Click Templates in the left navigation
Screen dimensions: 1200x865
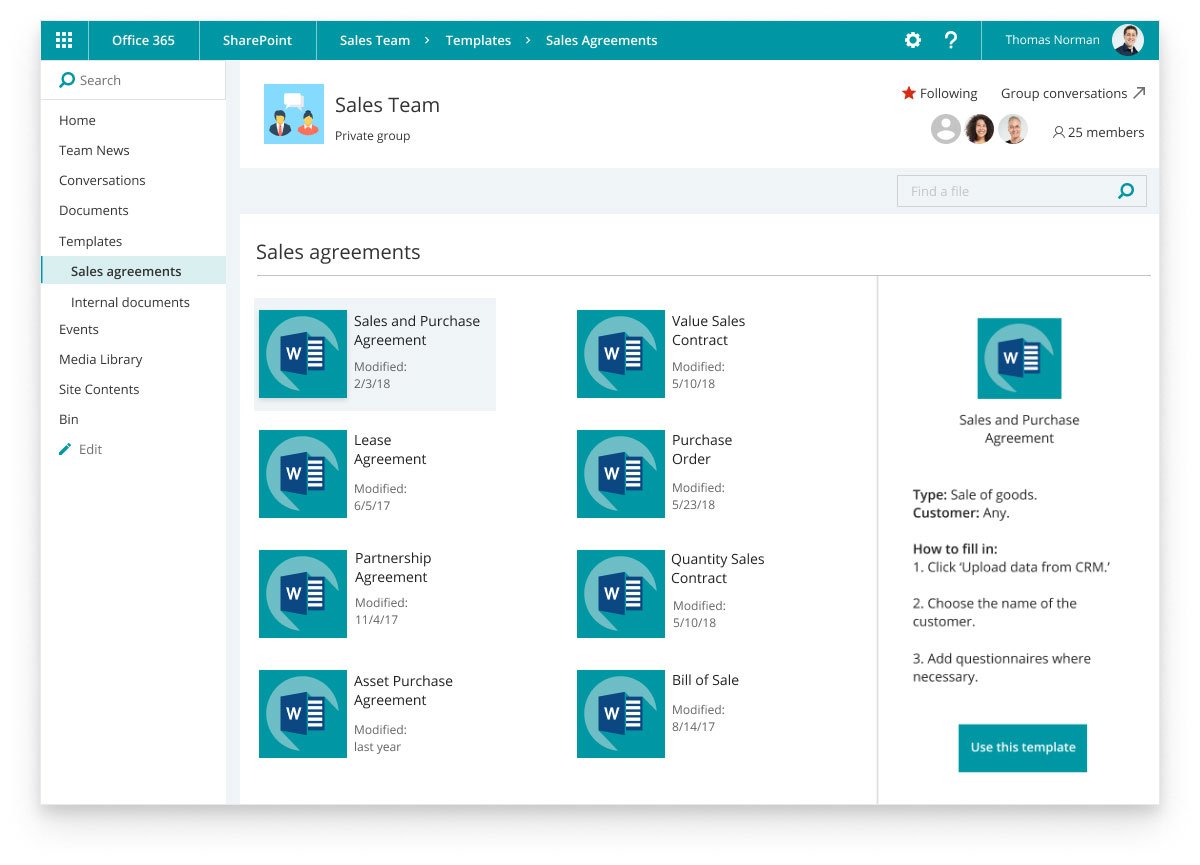coord(90,241)
